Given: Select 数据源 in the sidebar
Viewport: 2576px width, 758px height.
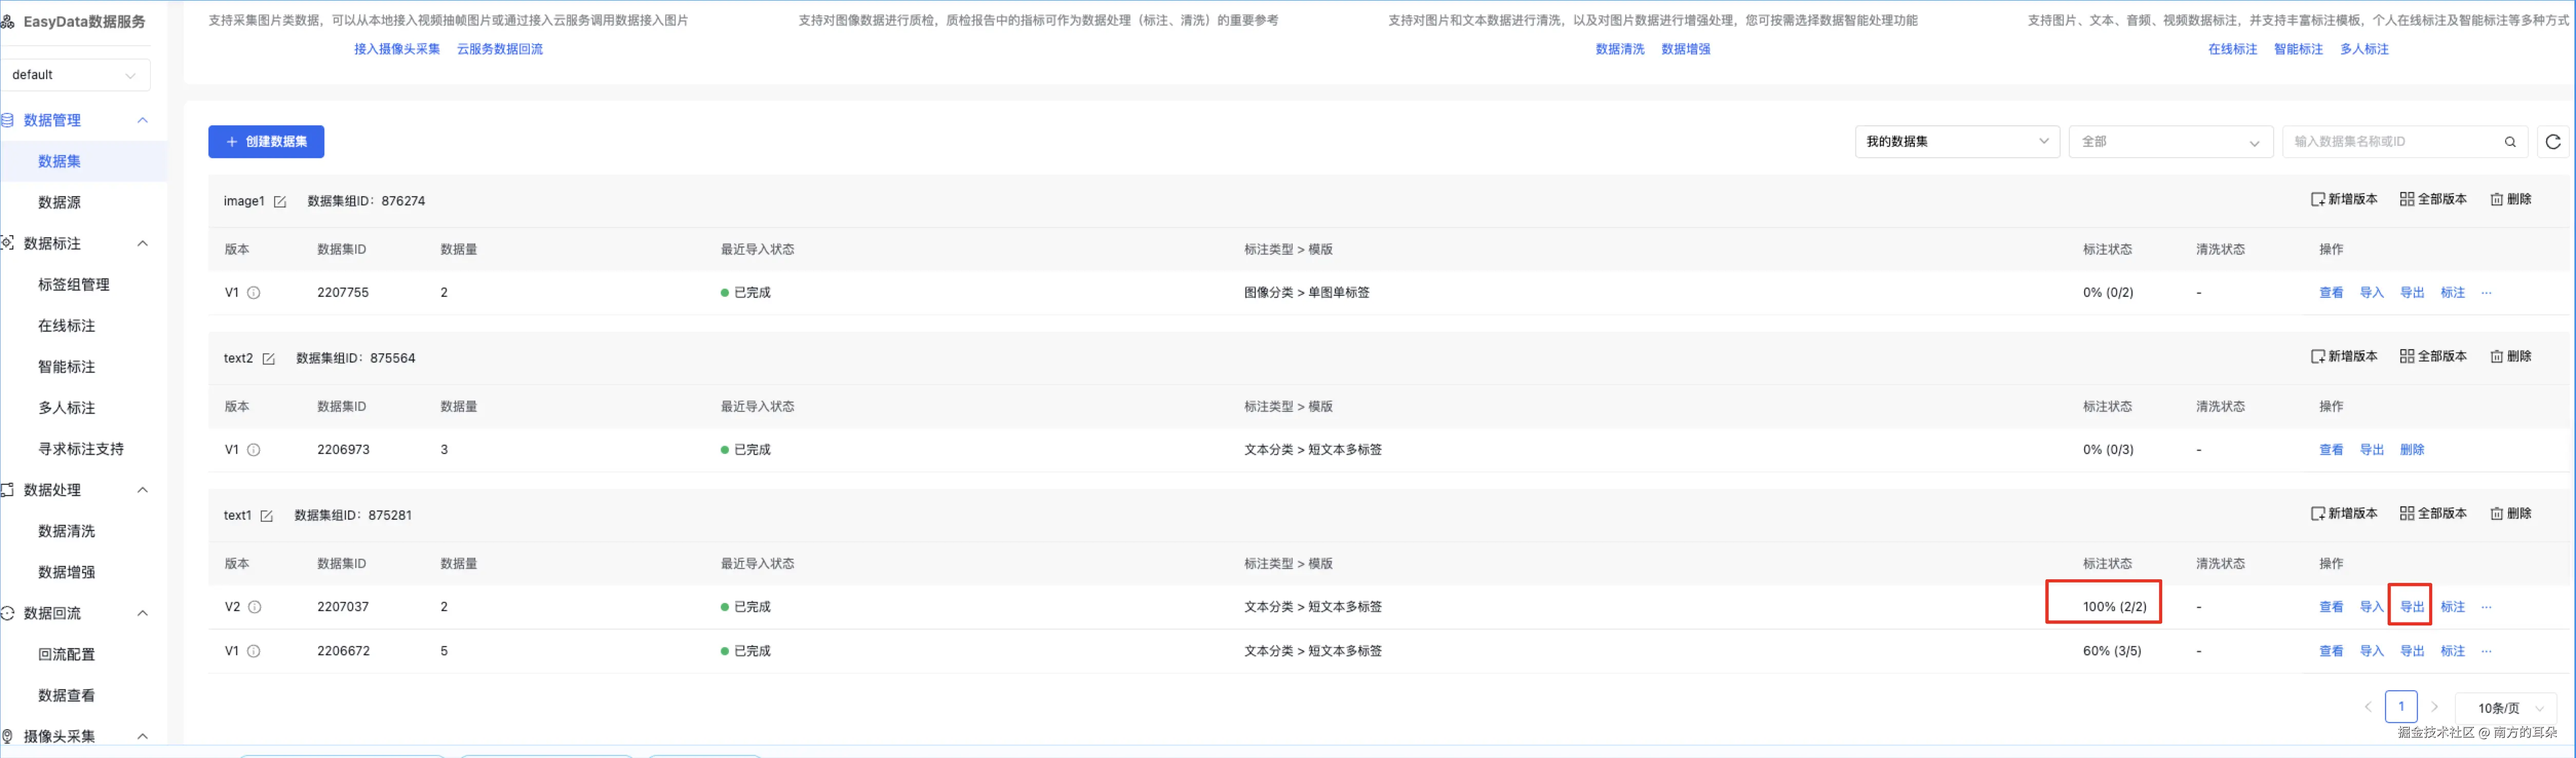Looking at the screenshot, I should (x=59, y=202).
